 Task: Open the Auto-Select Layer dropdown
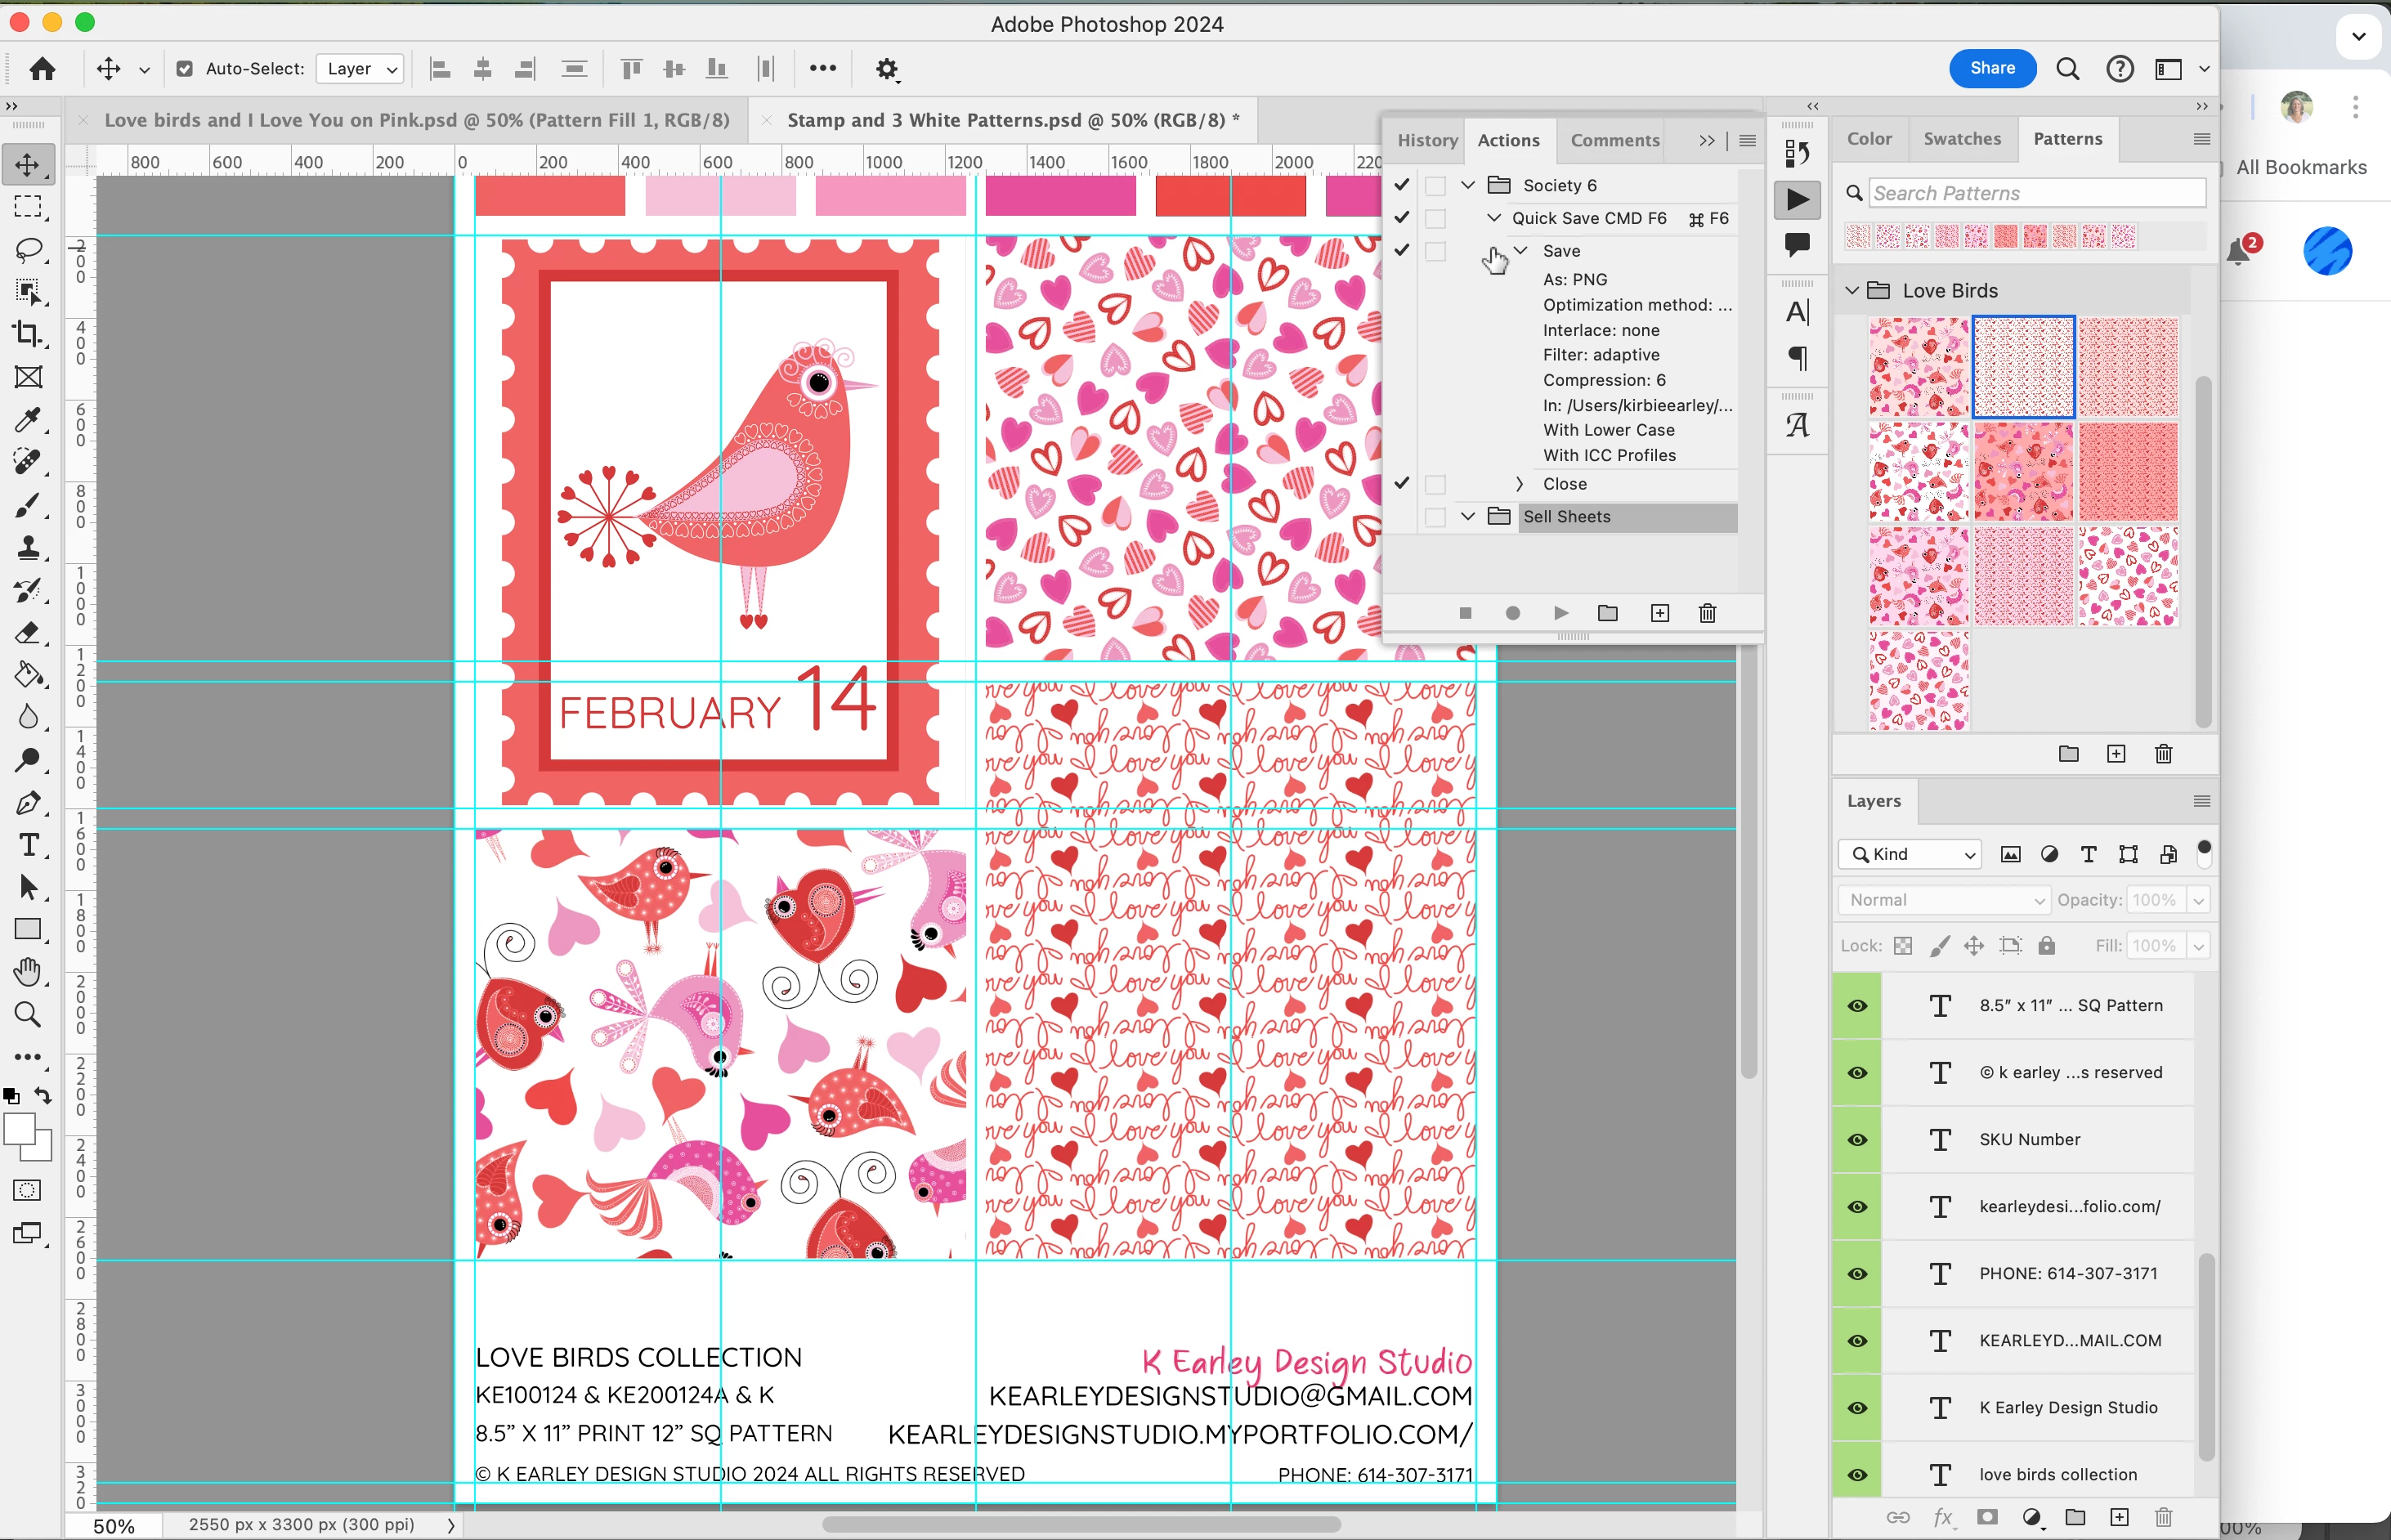(x=360, y=69)
